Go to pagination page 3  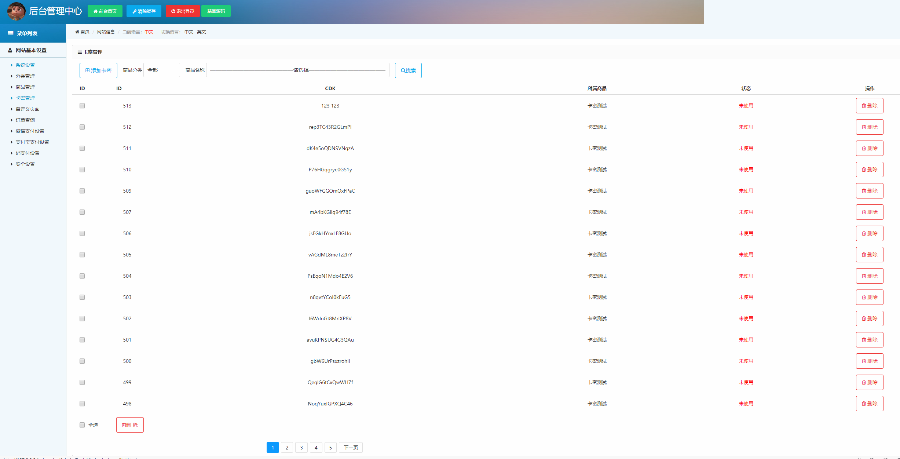pos(301,448)
